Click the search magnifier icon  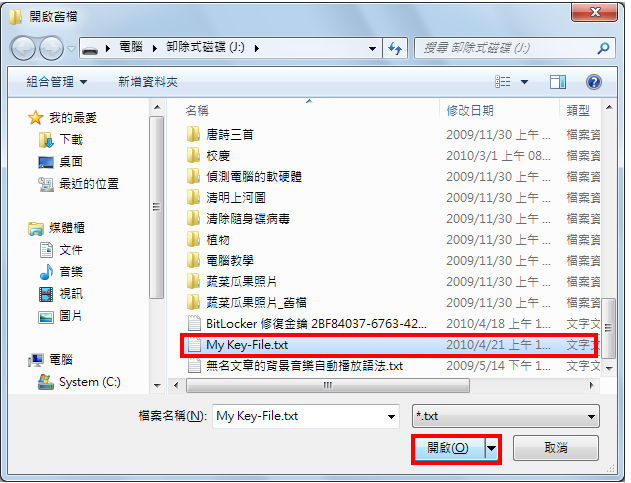point(603,48)
